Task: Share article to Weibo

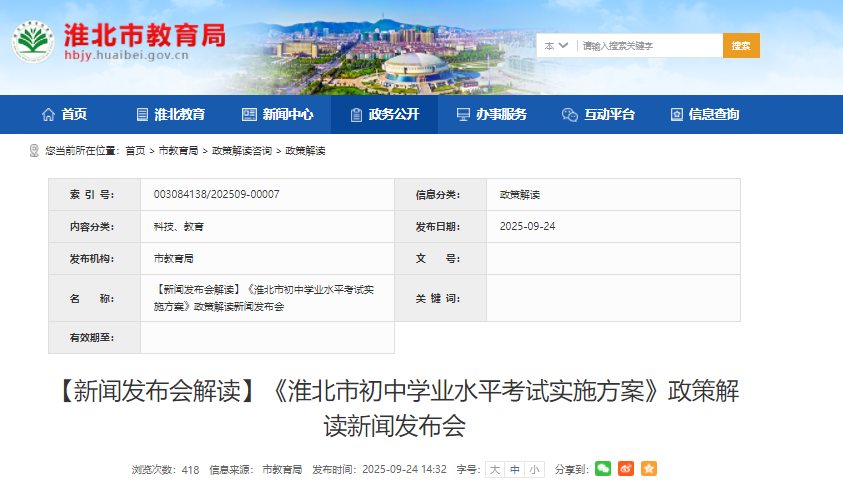Action: 626,469
